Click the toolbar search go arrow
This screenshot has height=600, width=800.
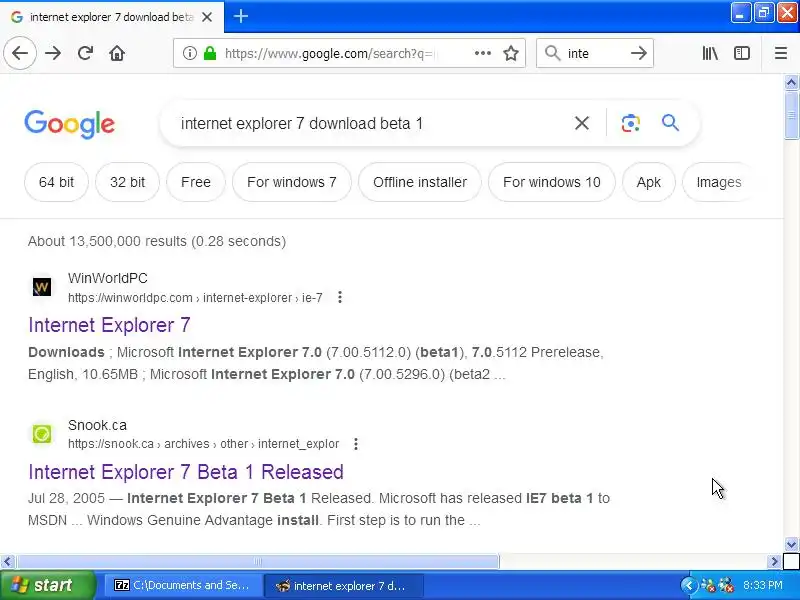638,53
